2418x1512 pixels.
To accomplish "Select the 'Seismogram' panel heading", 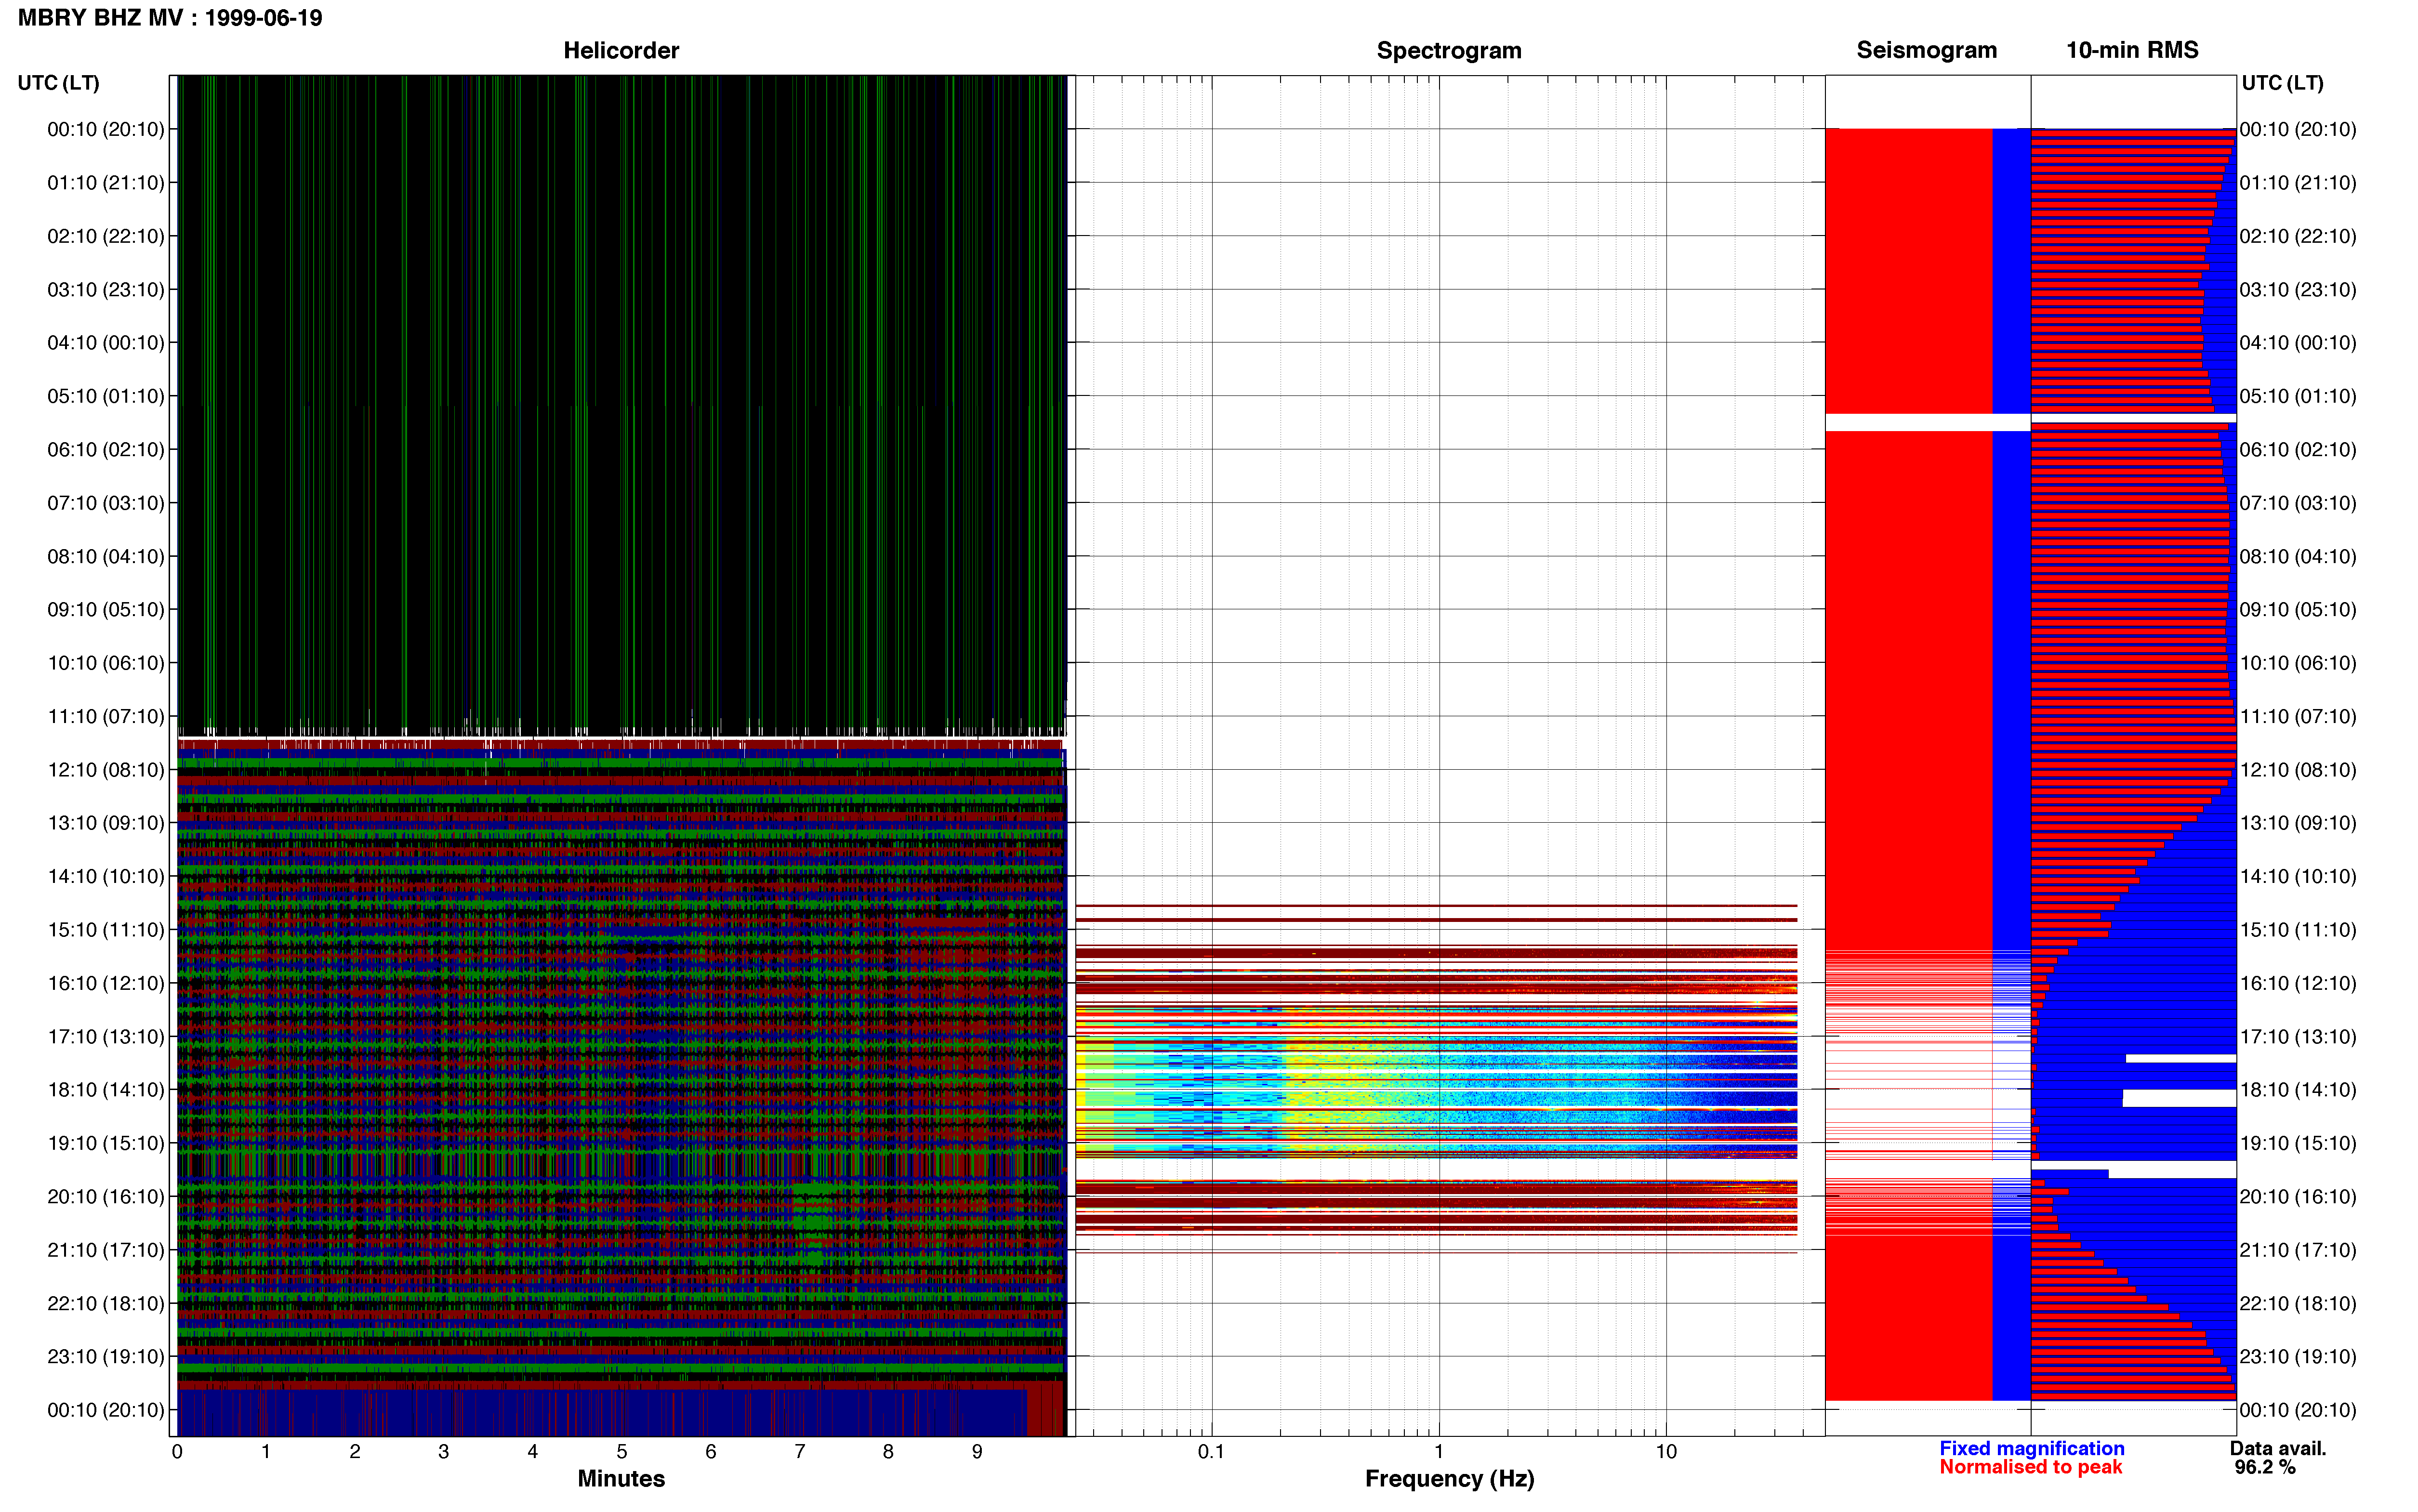I will 1926,50.
